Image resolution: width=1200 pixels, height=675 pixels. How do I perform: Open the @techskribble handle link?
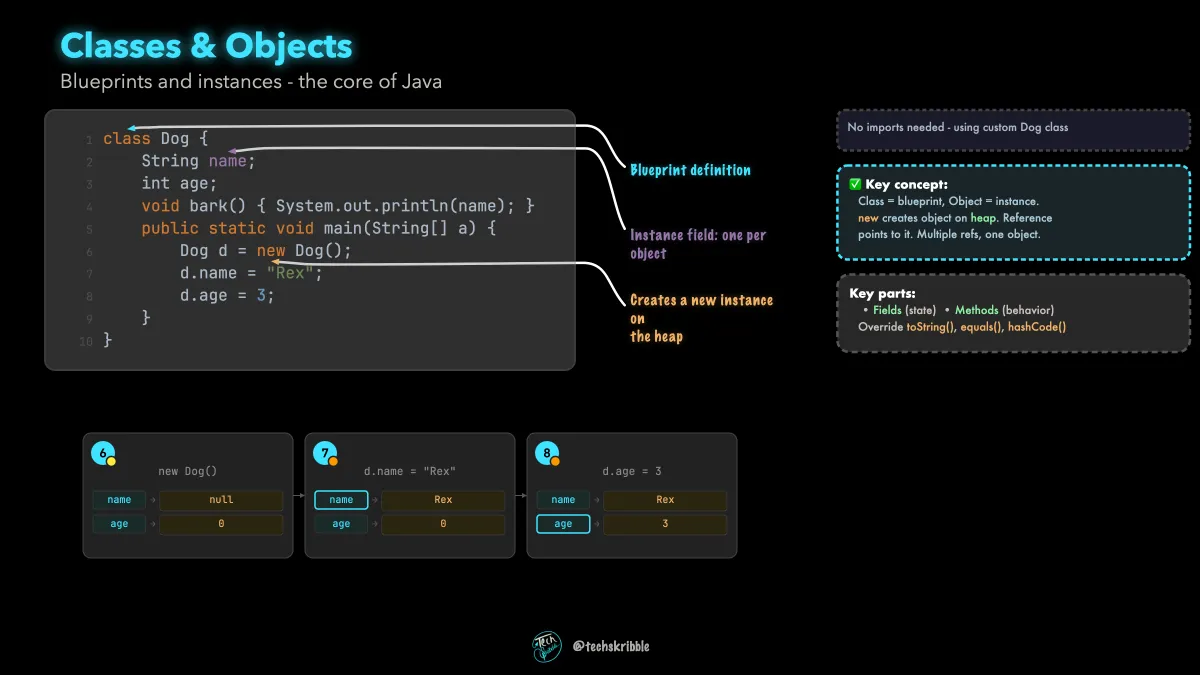(x=611, y=646)
